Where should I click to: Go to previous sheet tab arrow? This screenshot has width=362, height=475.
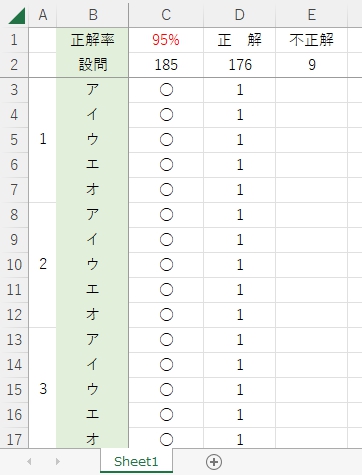(x=29, y=462)
